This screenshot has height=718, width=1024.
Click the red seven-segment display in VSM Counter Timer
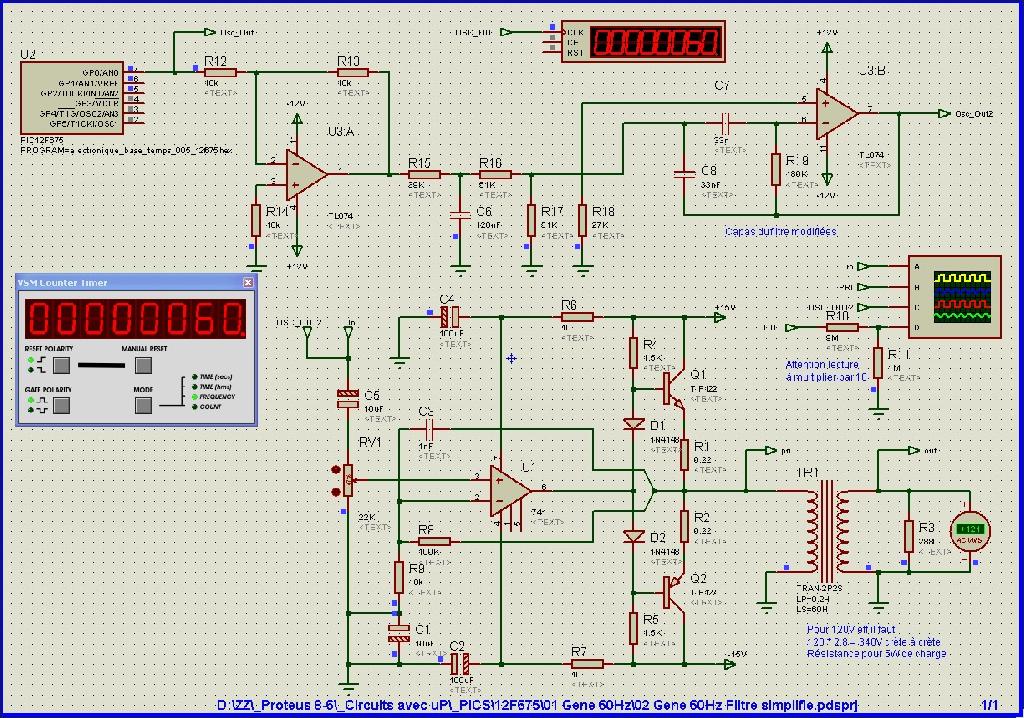tap(135, 319)
